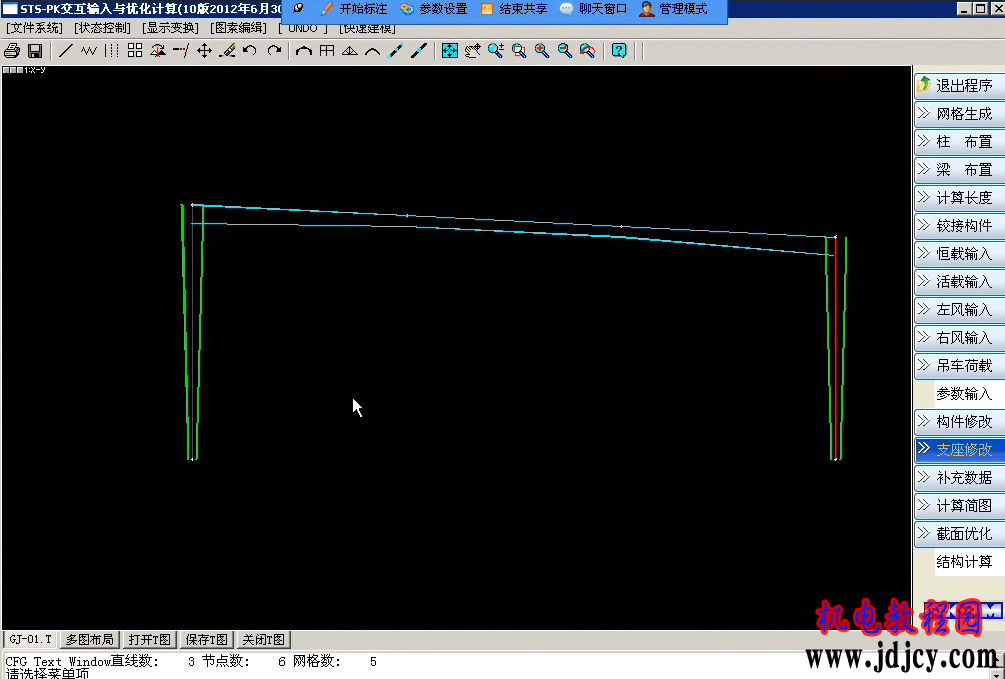Expand the 构件修改 side menu
1005x679 pixels.
point(959,422)
